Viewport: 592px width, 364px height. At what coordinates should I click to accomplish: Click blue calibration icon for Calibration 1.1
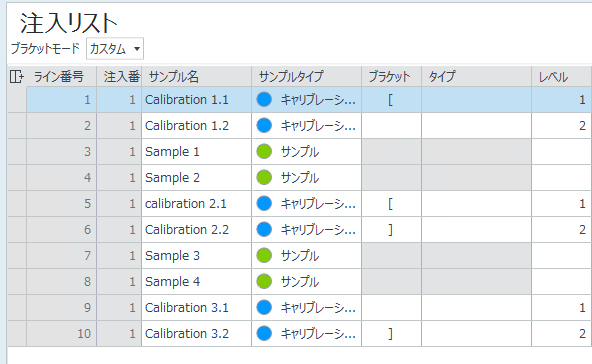[264, 99]
